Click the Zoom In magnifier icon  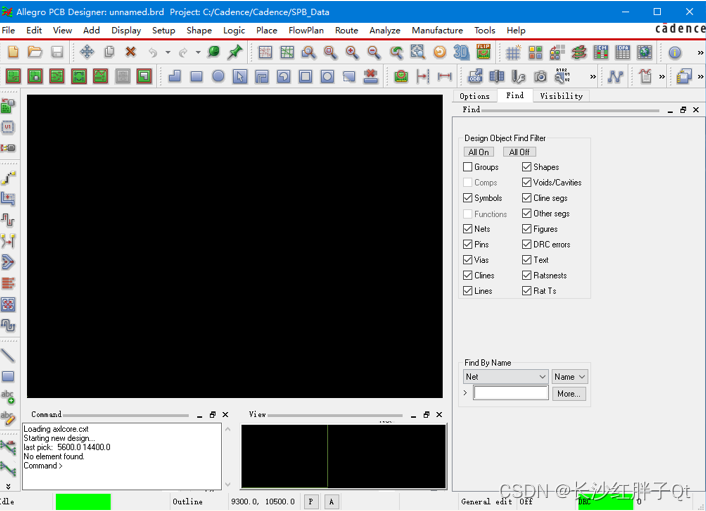(x=352, y=52)
